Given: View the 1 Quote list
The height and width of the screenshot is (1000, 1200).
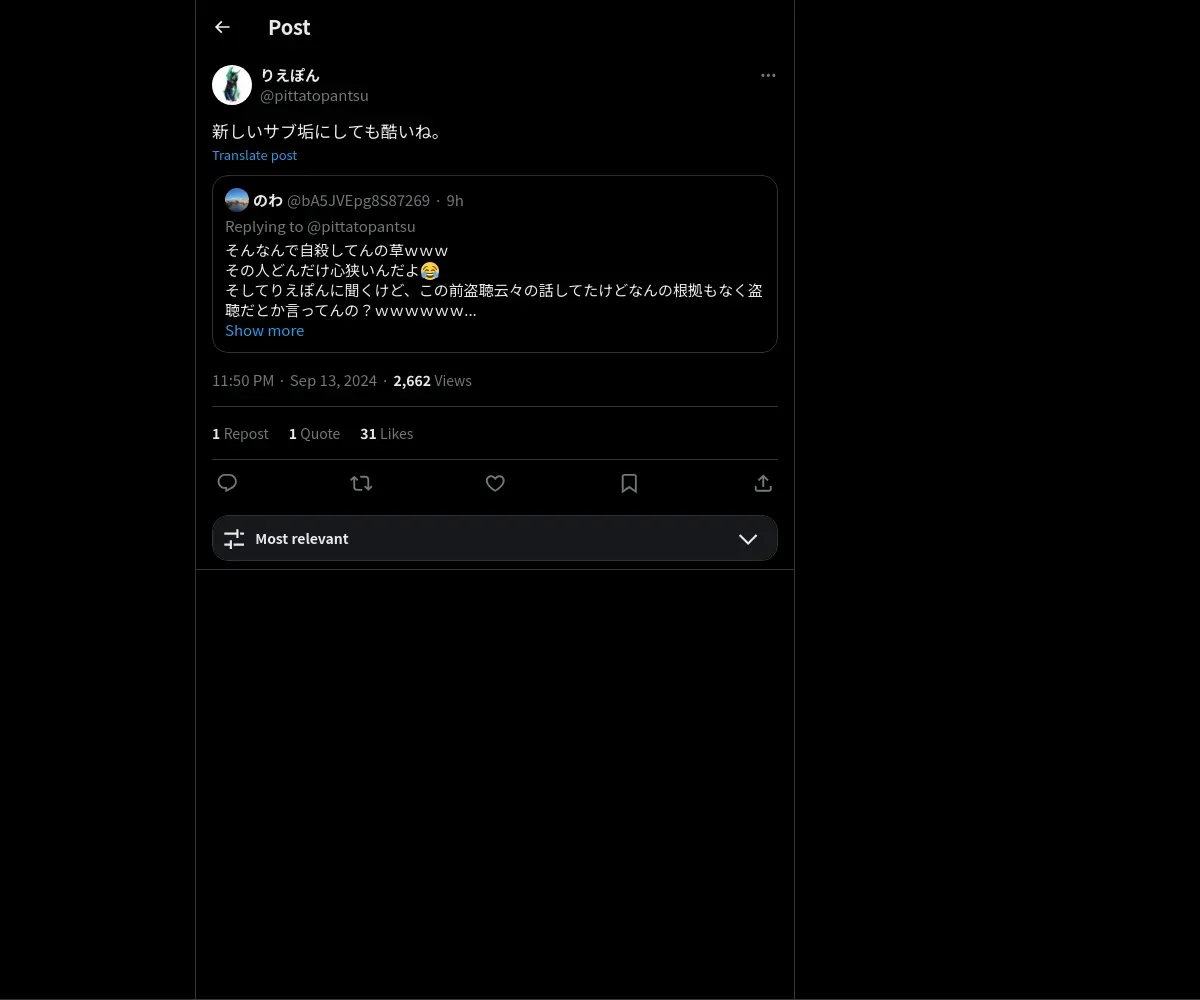Looking at the screenshot, I should [x=314, y=433].
